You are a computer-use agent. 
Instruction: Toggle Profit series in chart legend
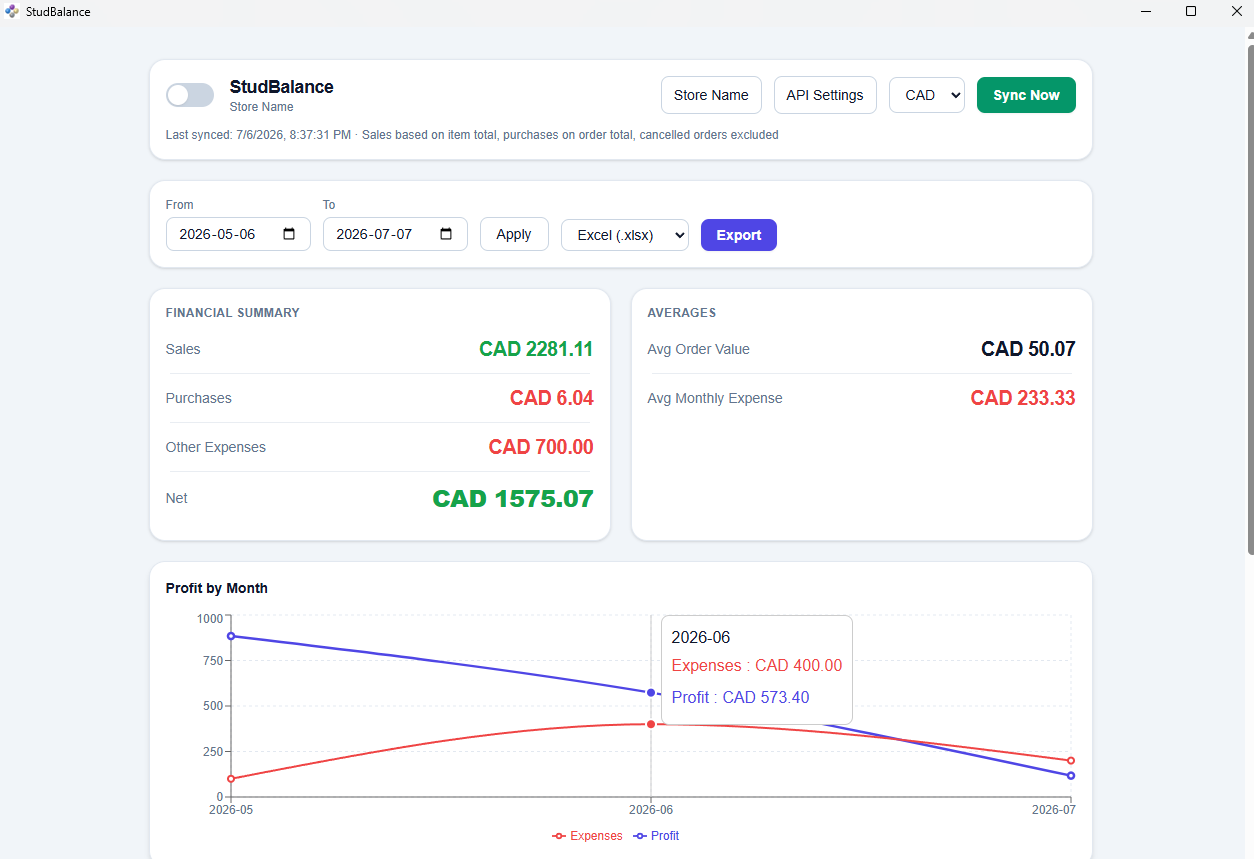(656, 836)
